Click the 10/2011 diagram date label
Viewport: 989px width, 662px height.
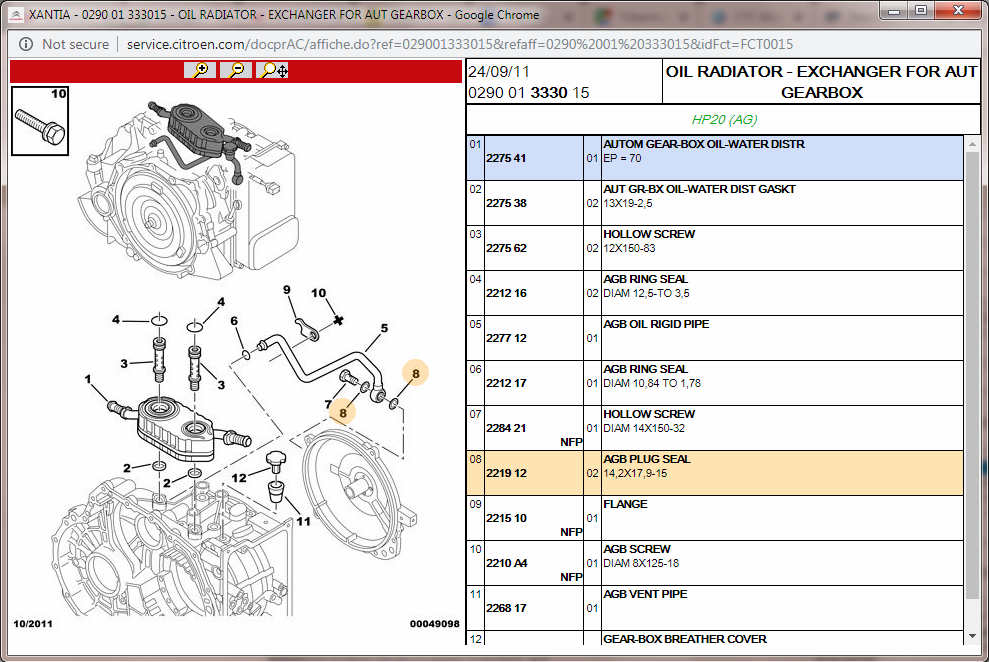point(33,624)
